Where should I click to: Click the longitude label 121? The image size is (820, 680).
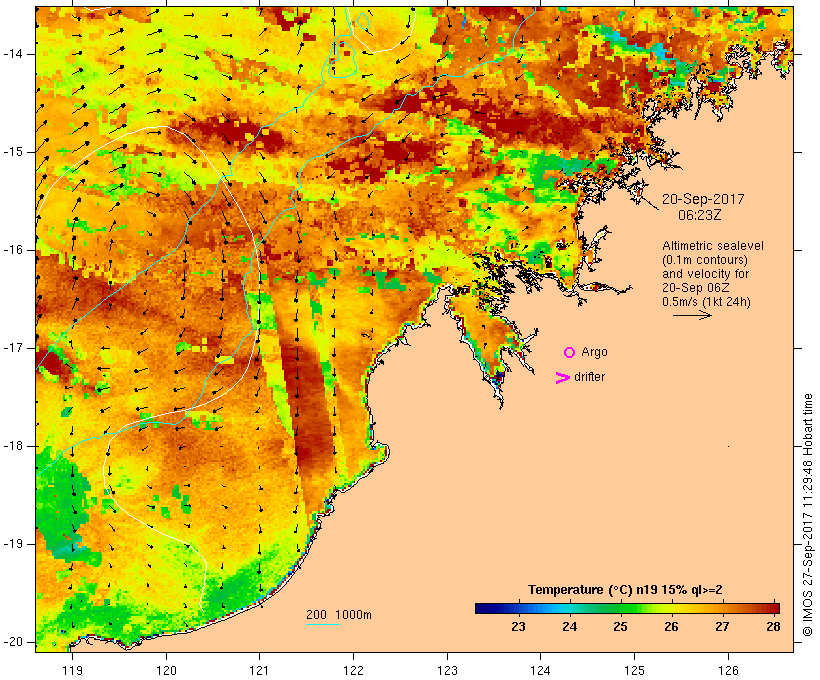259,670
